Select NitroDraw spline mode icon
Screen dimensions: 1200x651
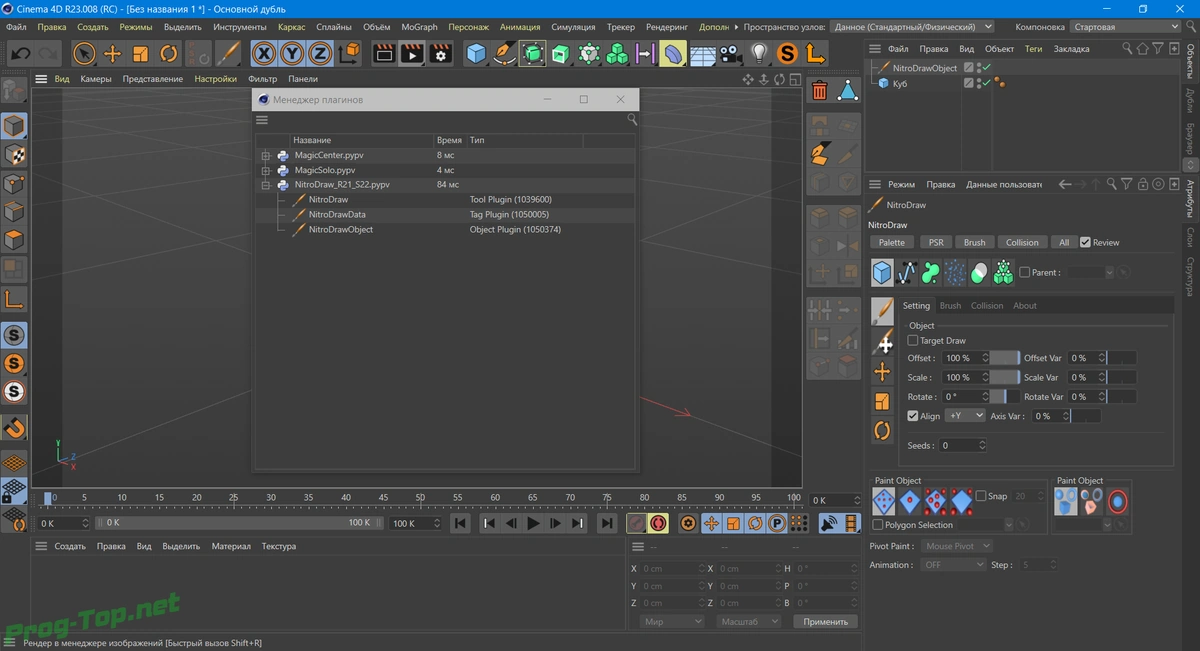pyautogui.click(x=907, y=272)
